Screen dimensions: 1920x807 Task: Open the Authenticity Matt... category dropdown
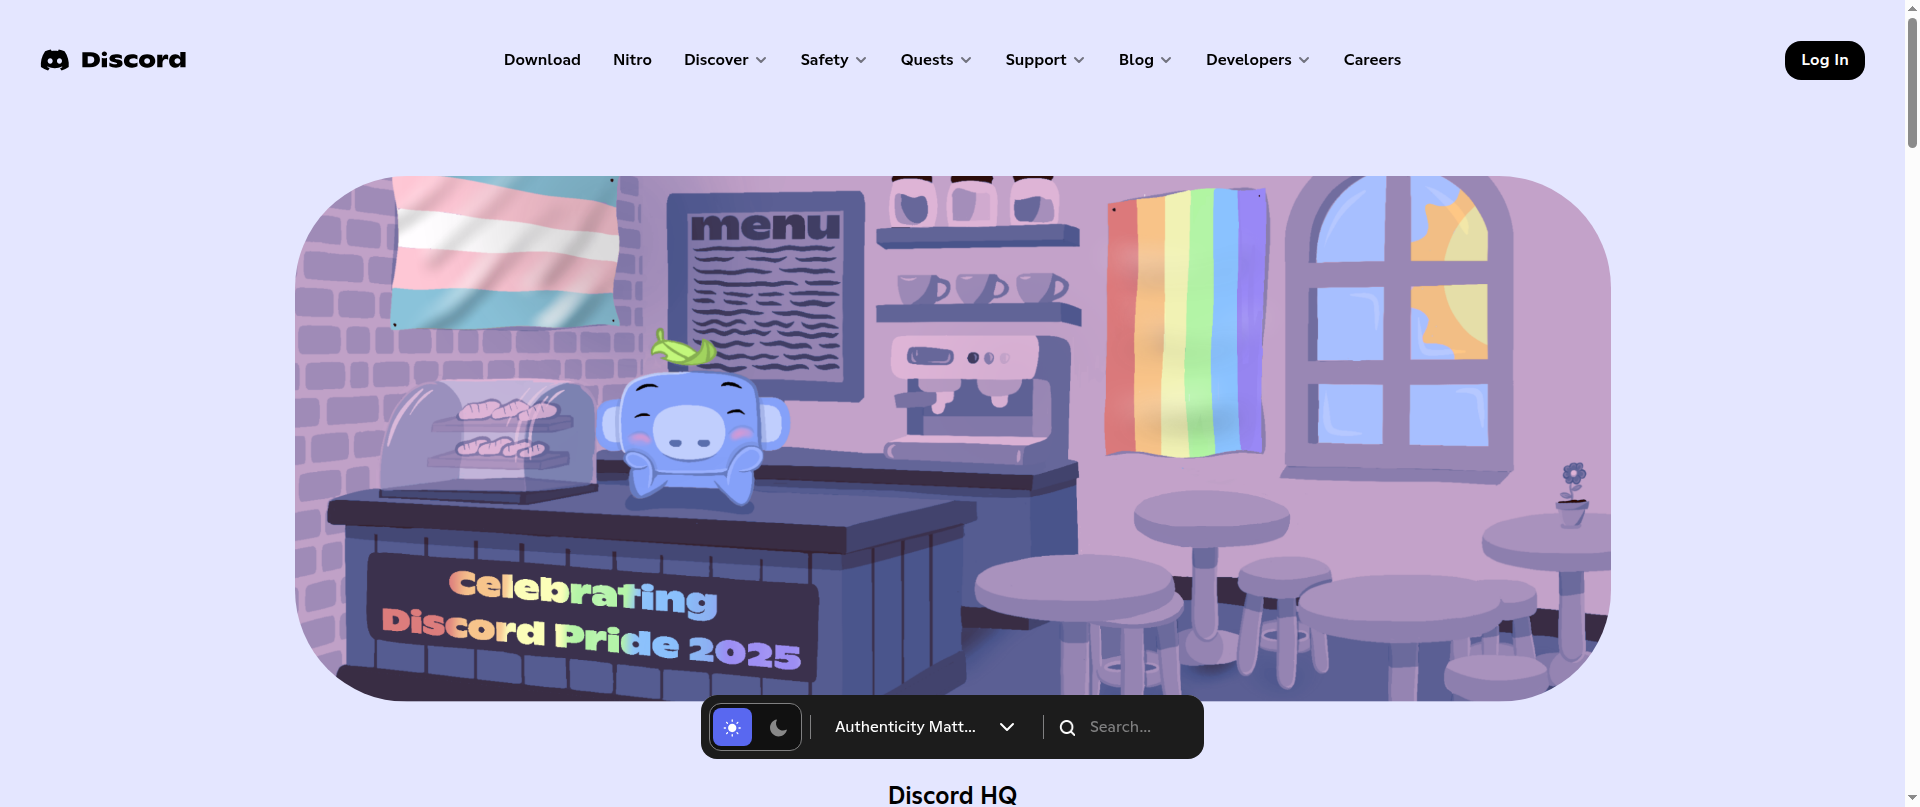925,727
